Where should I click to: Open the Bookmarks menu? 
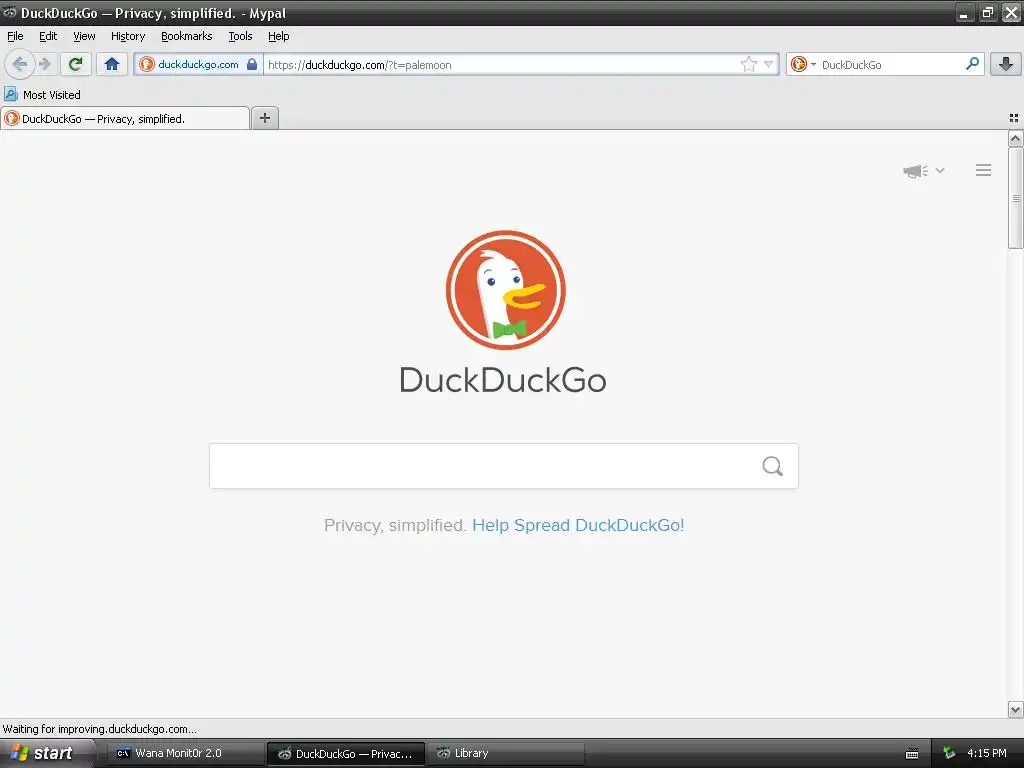click(187, 36)
